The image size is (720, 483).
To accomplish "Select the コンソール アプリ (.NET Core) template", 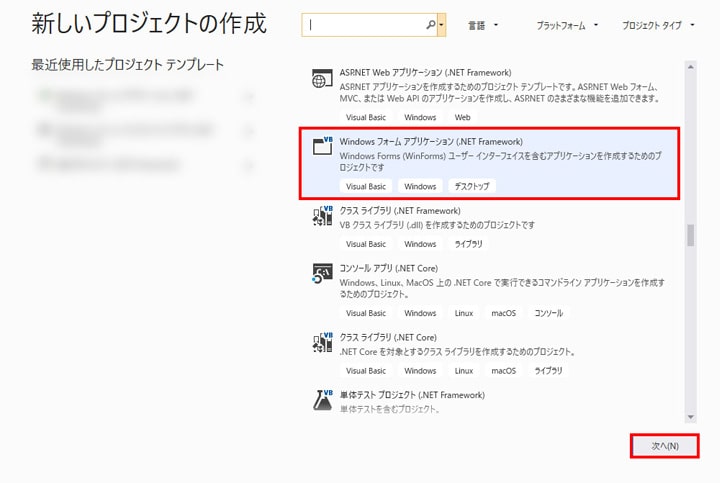I will pos(490,291).
